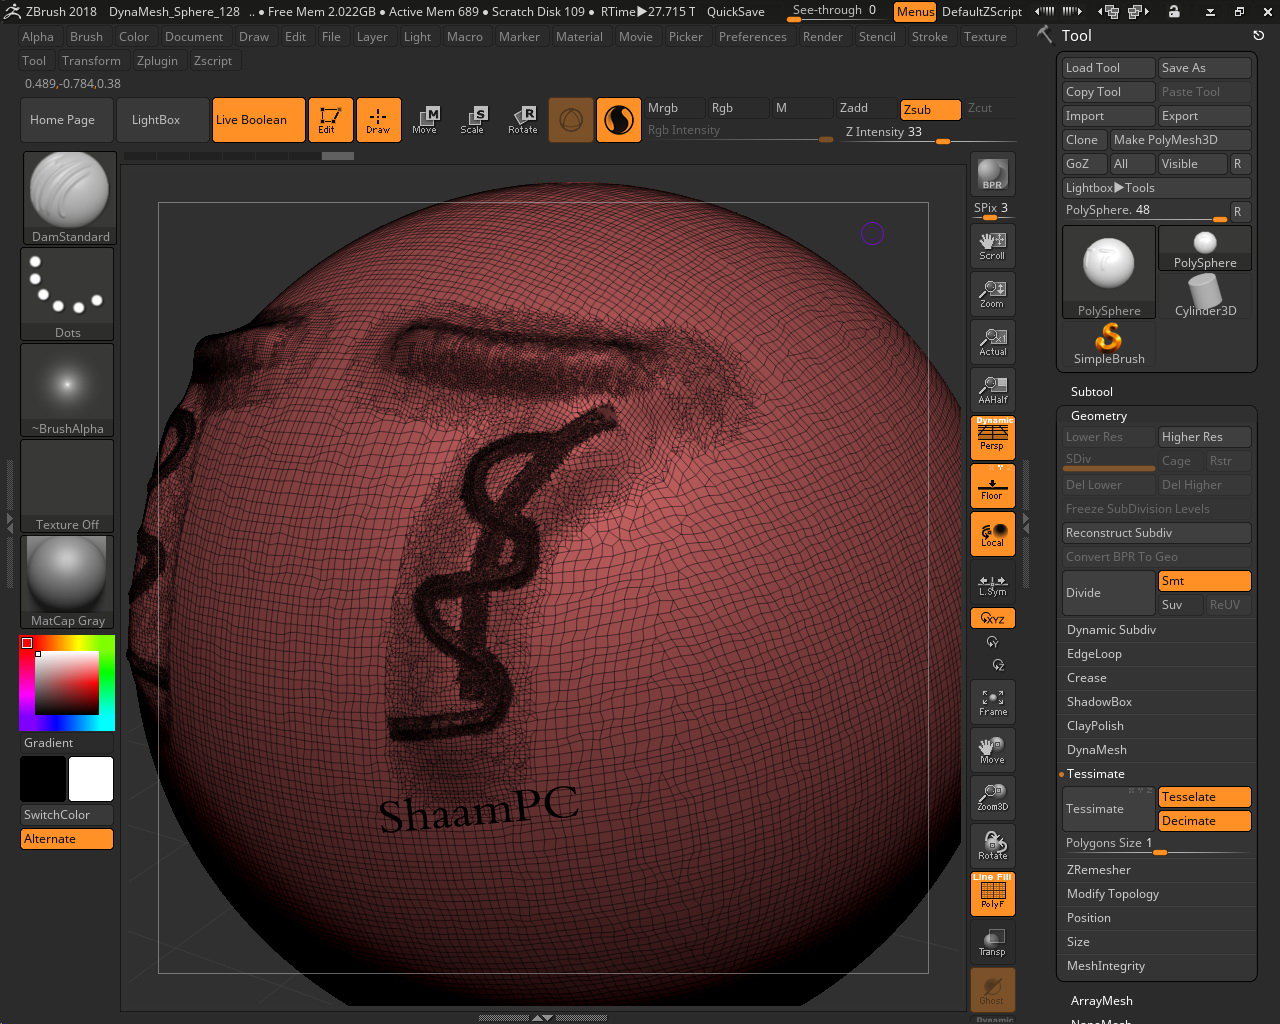
Task: Open the Alpha menu
Action: coord(38,37)
